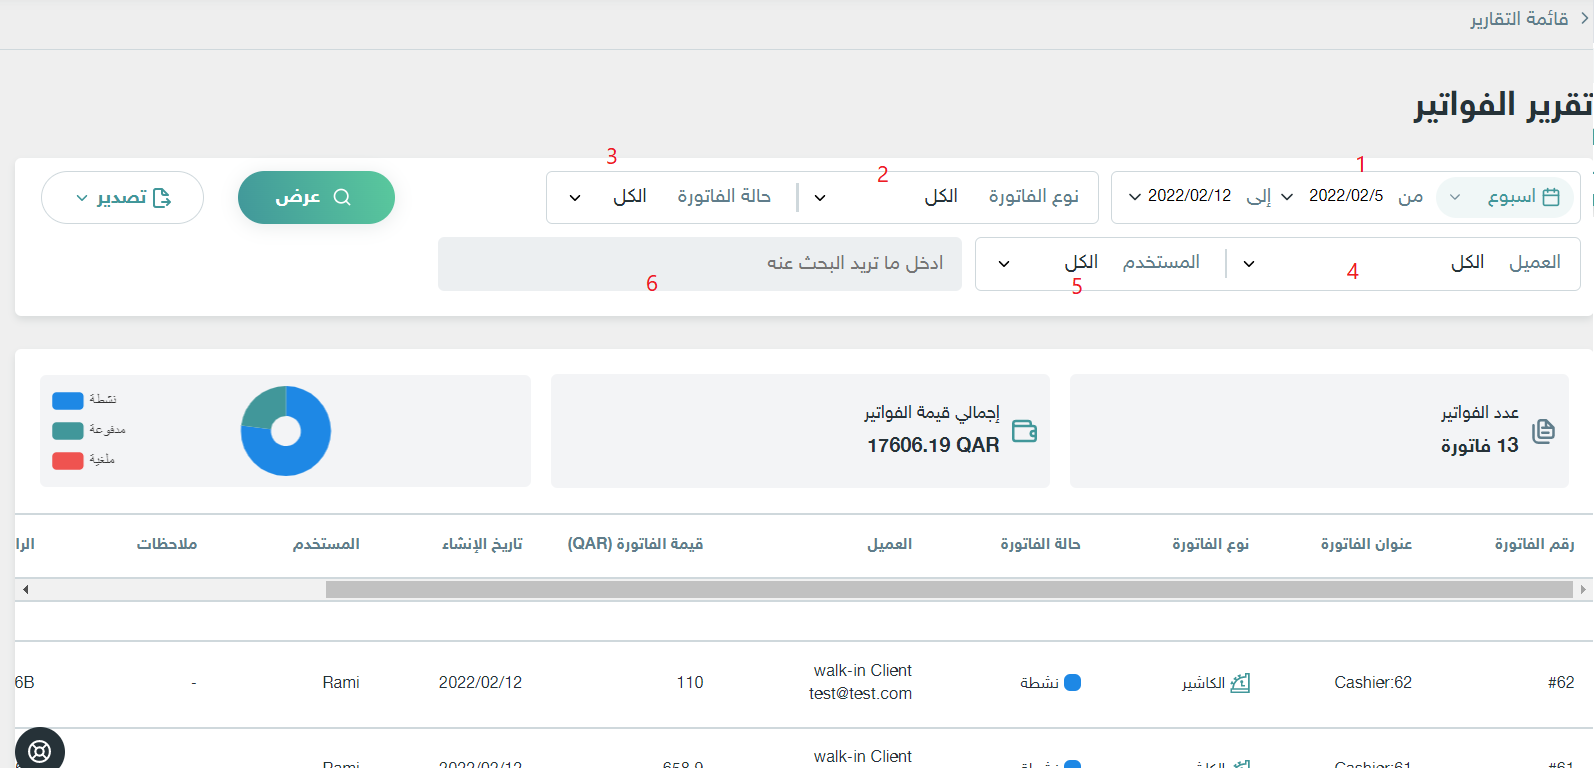Click the 2022/02/12 creation date for #62
Viewport: 1594px width, 768px height.
pos(480,683)
